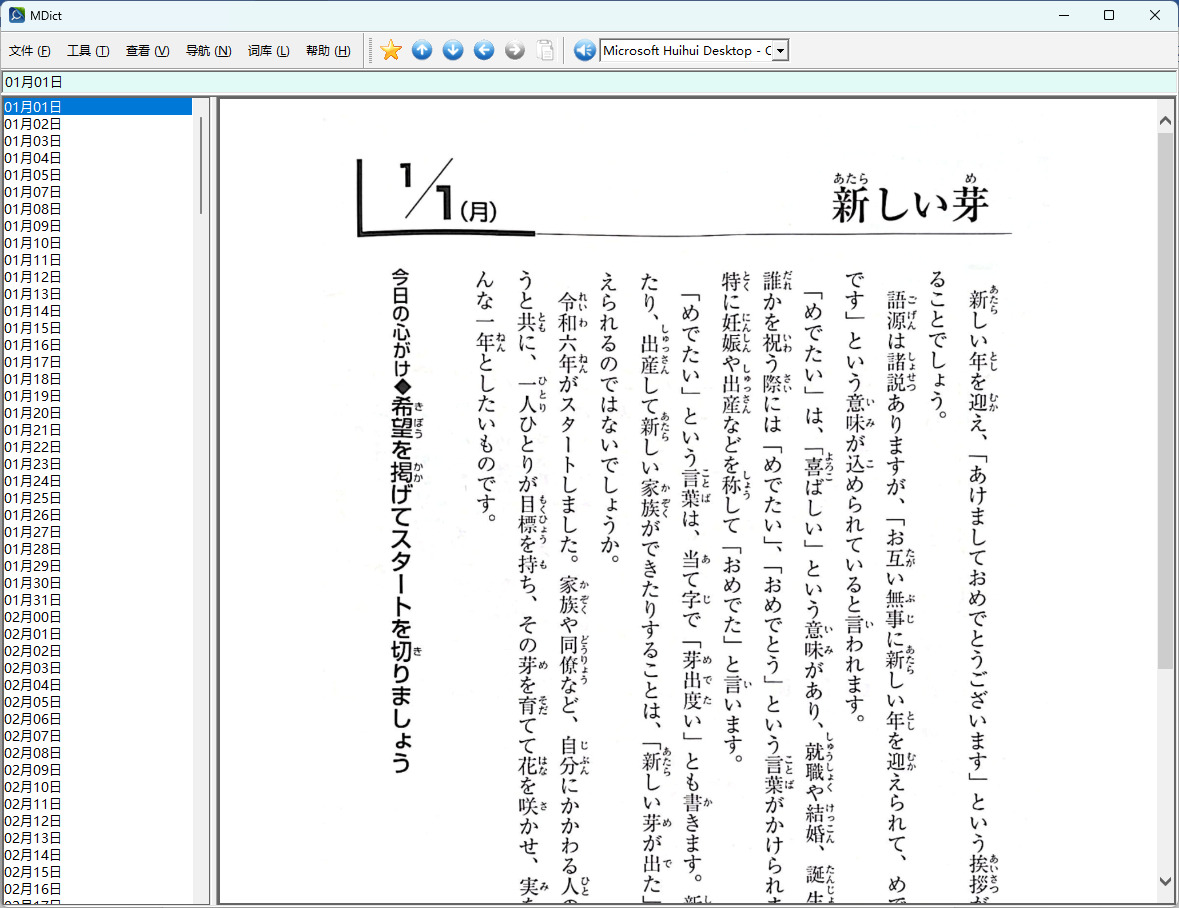Open the 导航 (N) menu
The height and width of the screenshot is (908, 1179).
click(x=208, y=50)
